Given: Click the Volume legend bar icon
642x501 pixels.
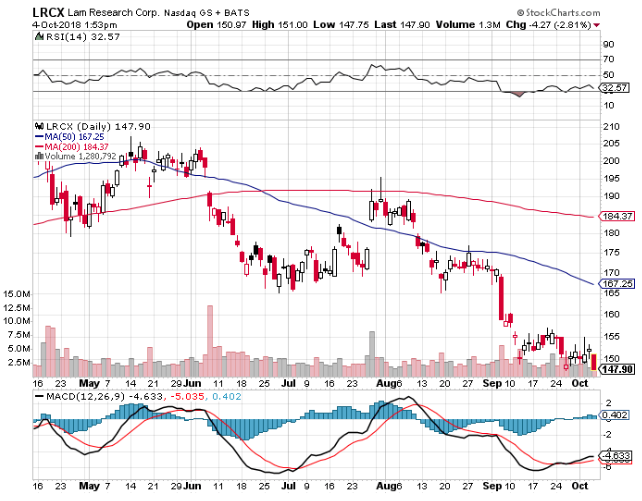Looking at the screenshot, I should 36,156.
